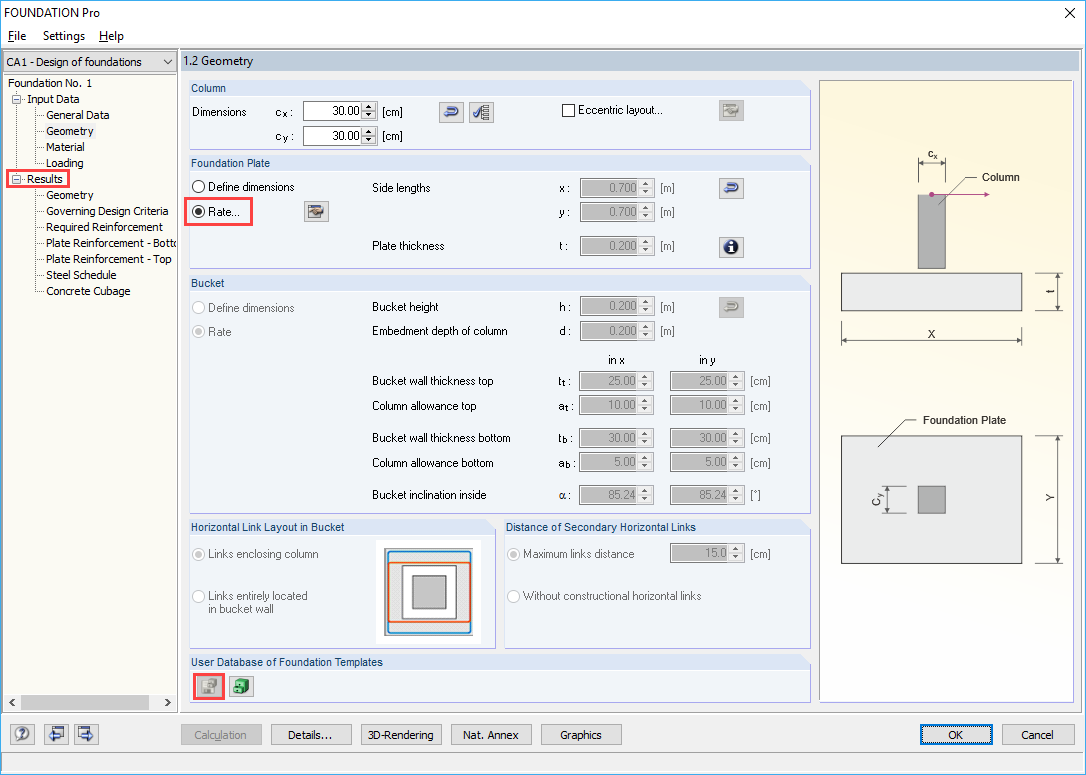
Task: Click the plate thickness info icon
Action: coord(731,247)
